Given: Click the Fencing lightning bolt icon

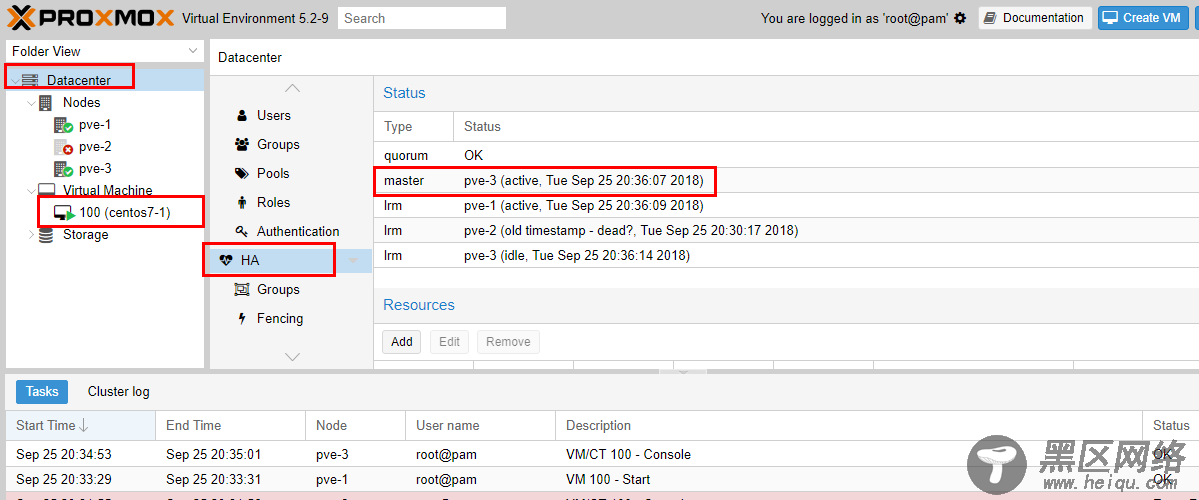Looking at the screenshot, I should (242, 319).
